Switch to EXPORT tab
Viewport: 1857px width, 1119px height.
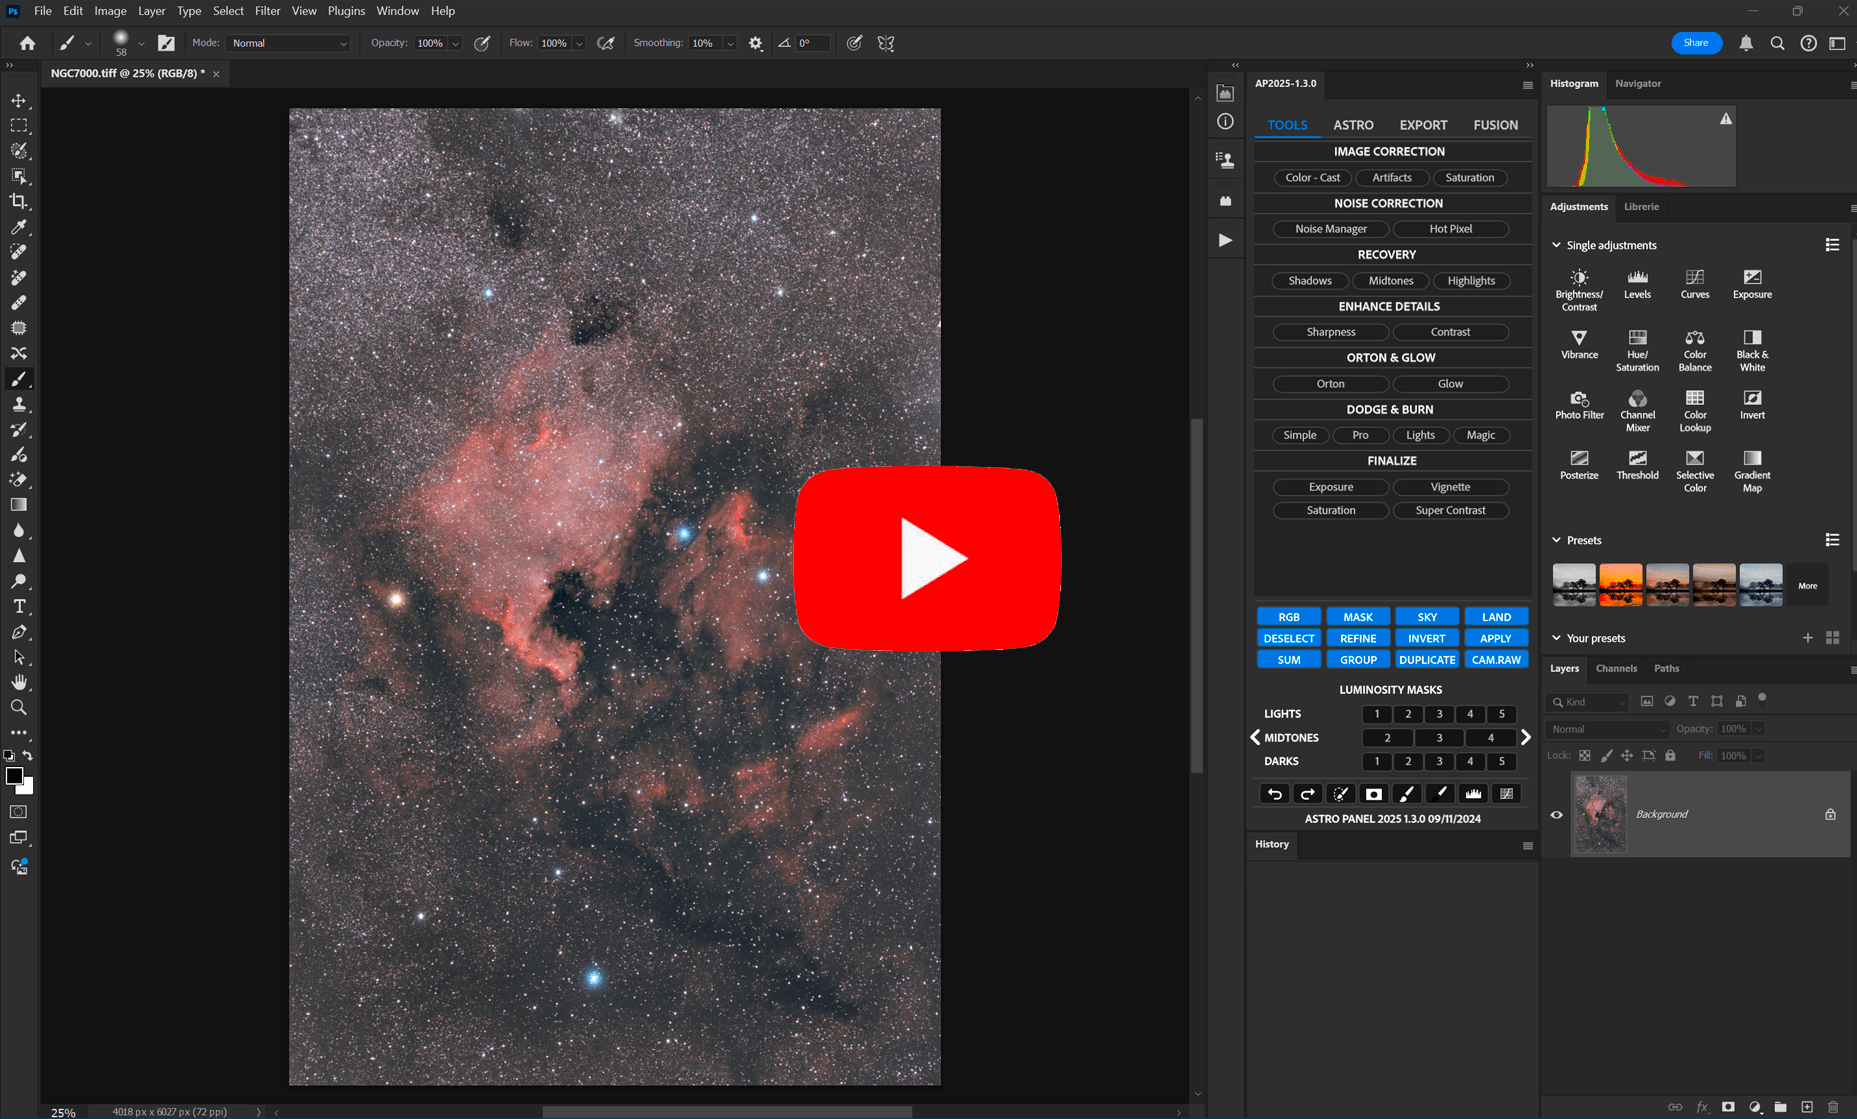(x=1423, y=125)
